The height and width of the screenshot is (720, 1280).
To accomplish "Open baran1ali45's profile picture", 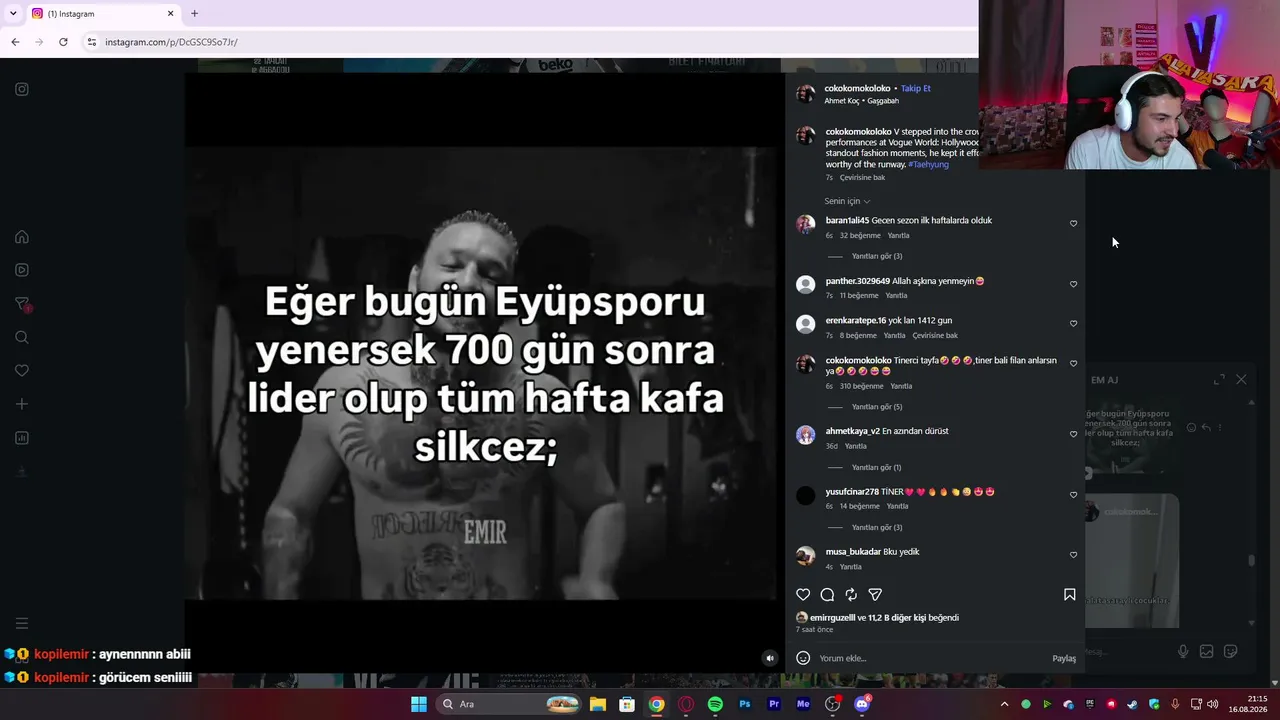I will 805,224.
